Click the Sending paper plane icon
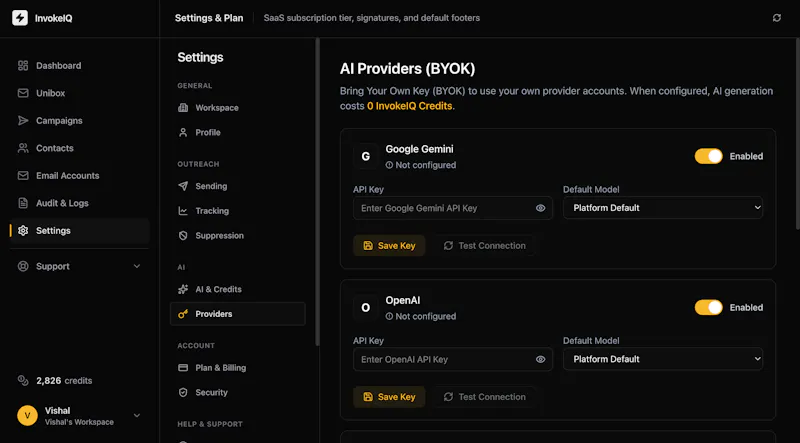 183,186
